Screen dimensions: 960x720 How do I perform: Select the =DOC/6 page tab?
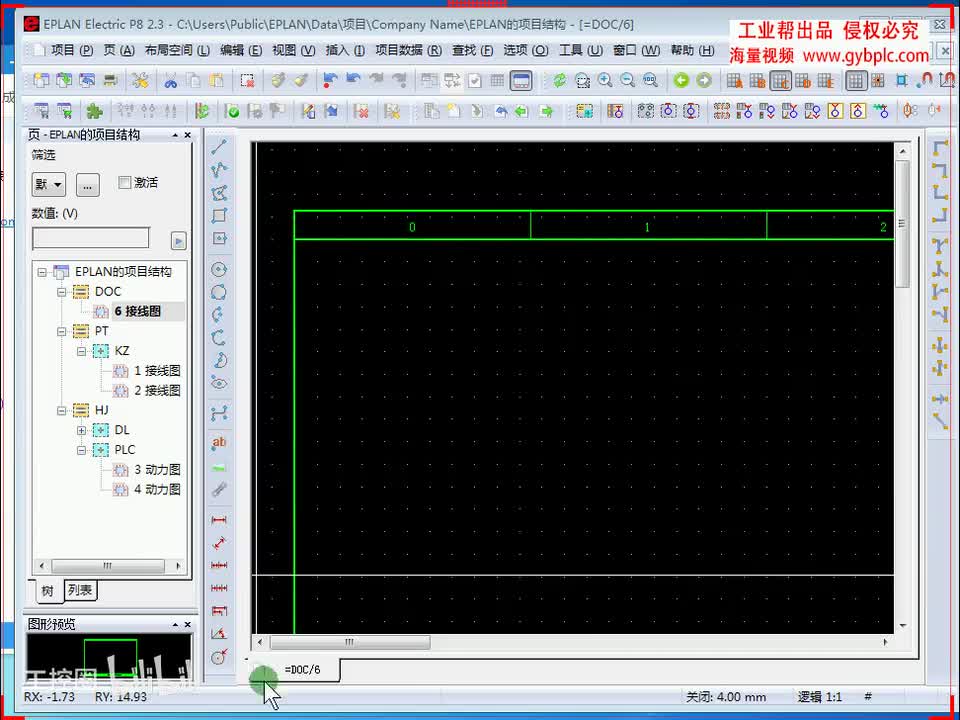(x=302, y=670)
